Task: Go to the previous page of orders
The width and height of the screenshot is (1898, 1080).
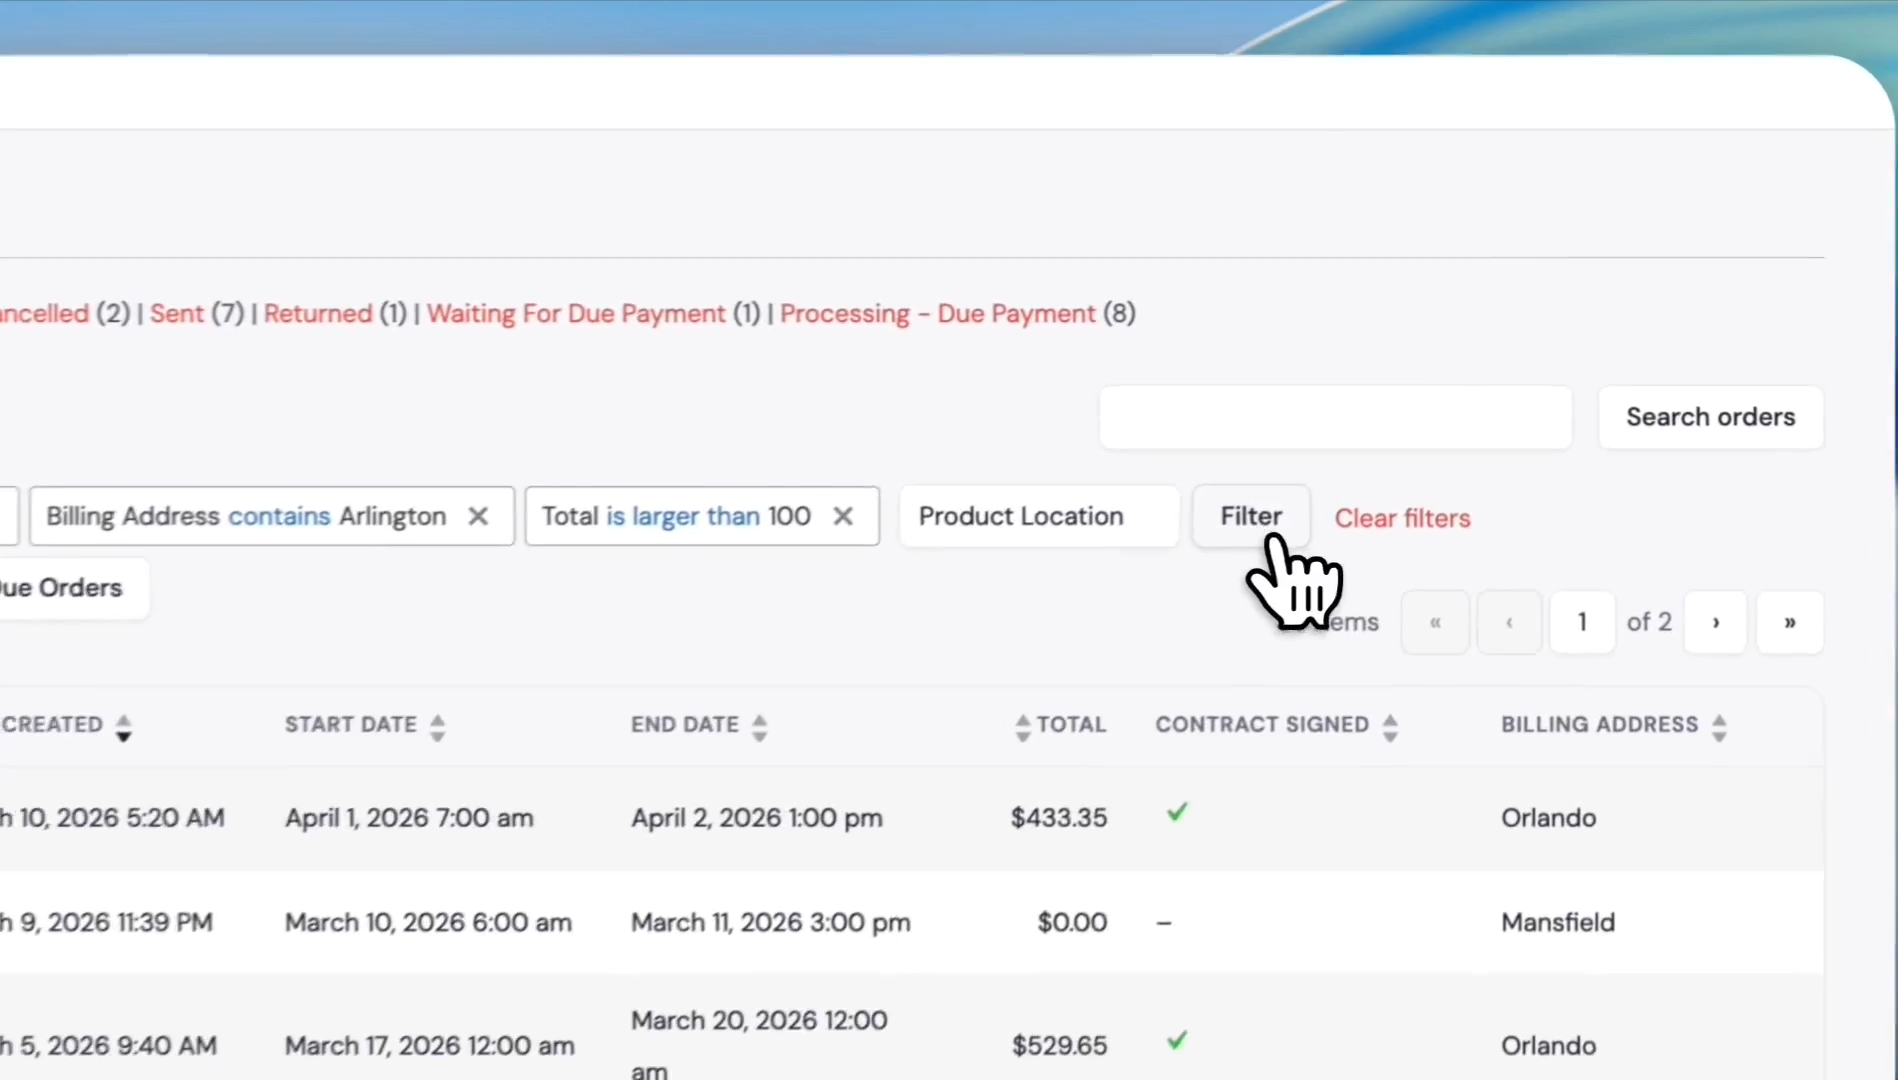Action: pyautogui.click(x=1509, y=622)
